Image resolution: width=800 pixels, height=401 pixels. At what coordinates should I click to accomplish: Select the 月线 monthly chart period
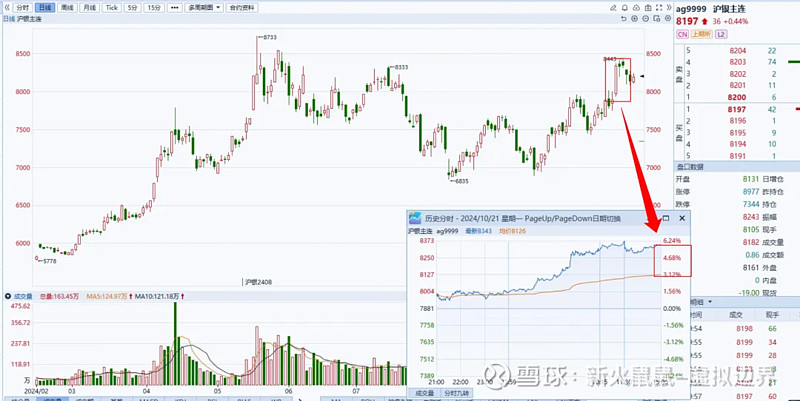coord(89,8)
